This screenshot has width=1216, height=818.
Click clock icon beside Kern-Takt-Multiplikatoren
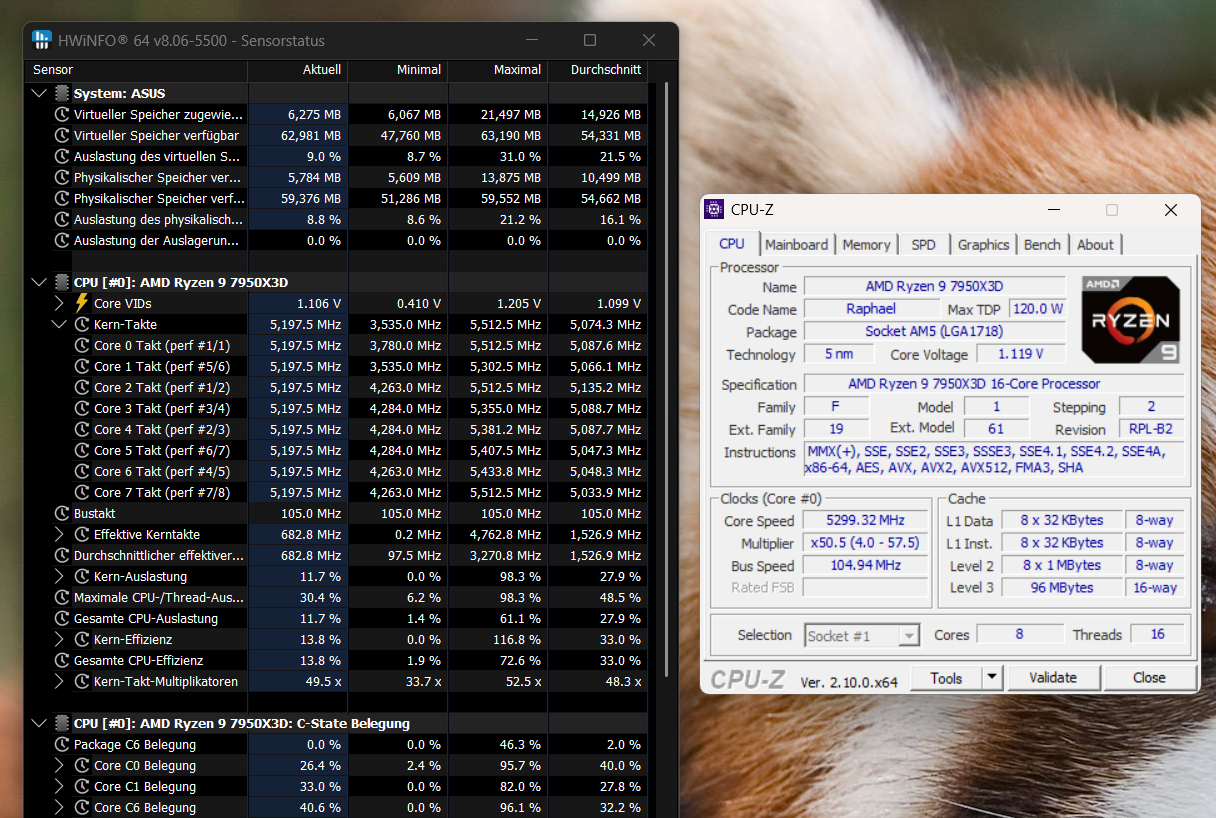point(83,681)
